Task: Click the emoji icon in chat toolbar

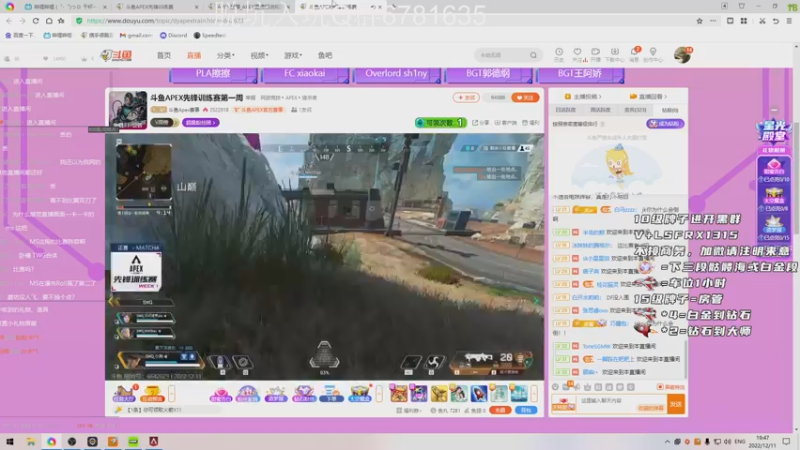Action: tap(555, 387)
